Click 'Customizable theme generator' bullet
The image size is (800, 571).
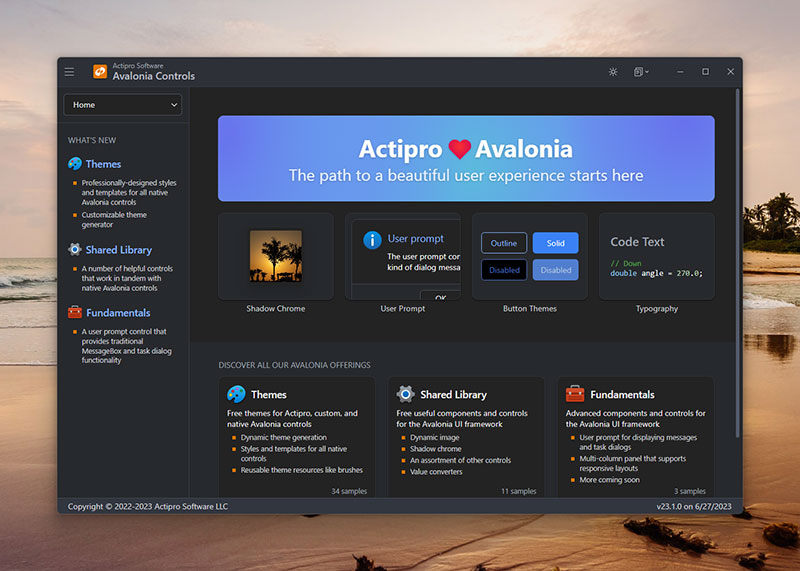pos(114,220)
